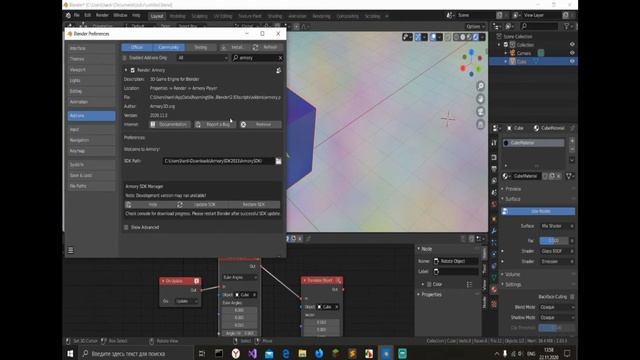640x360 pixels.
Task: Browse for the SDK Path folder
Action: 278,161
